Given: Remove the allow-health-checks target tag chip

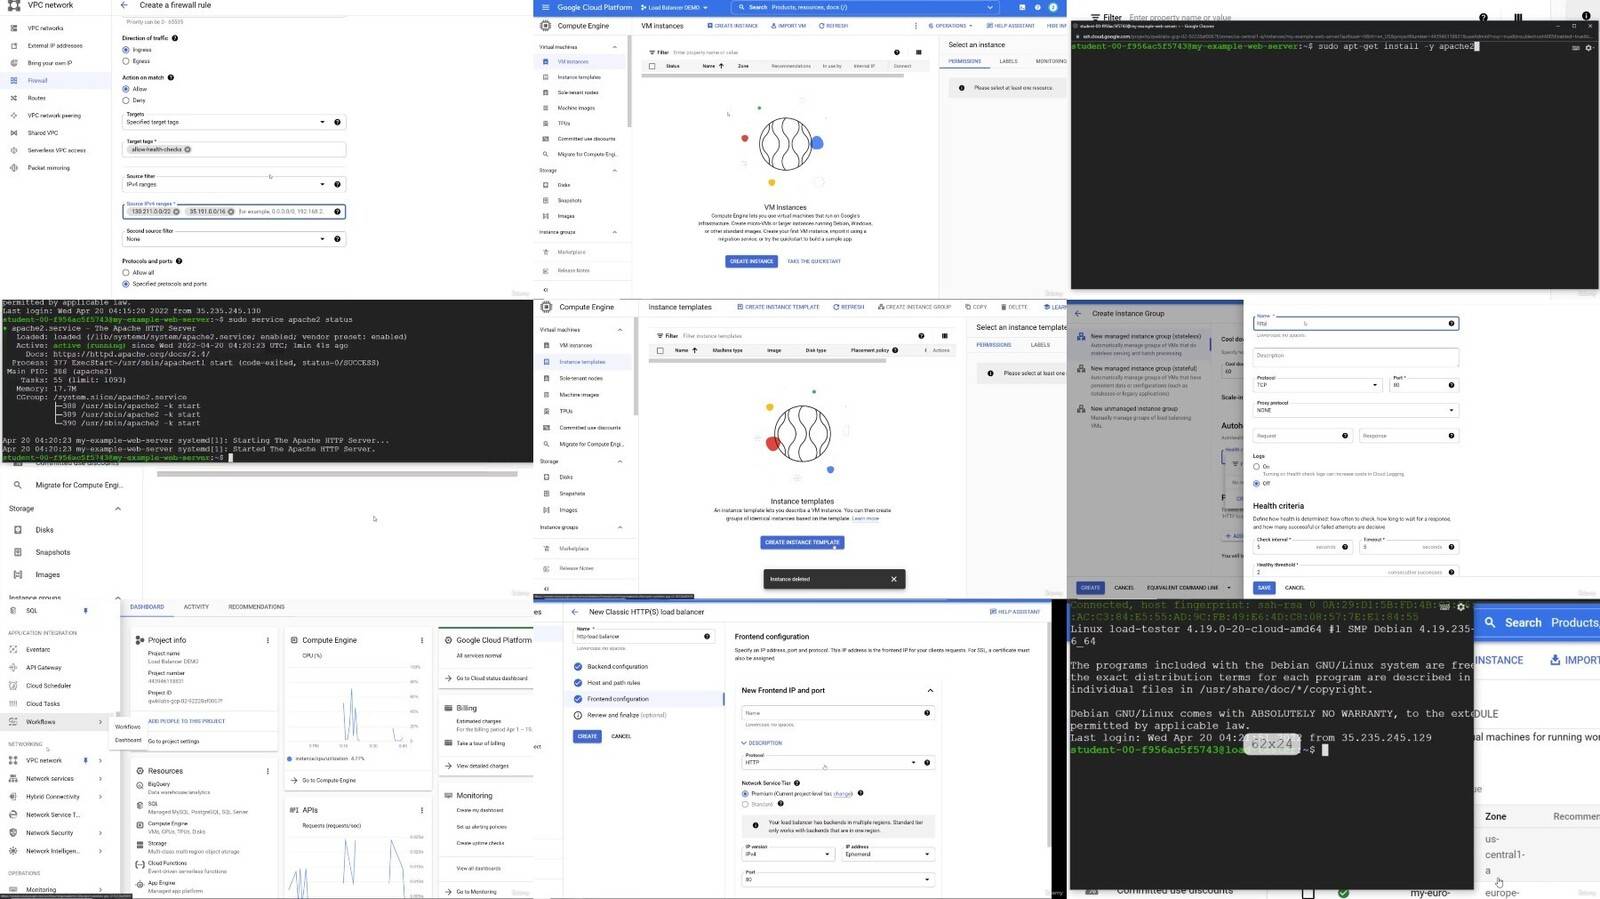Looking at the screenshot, I should 187,150.
